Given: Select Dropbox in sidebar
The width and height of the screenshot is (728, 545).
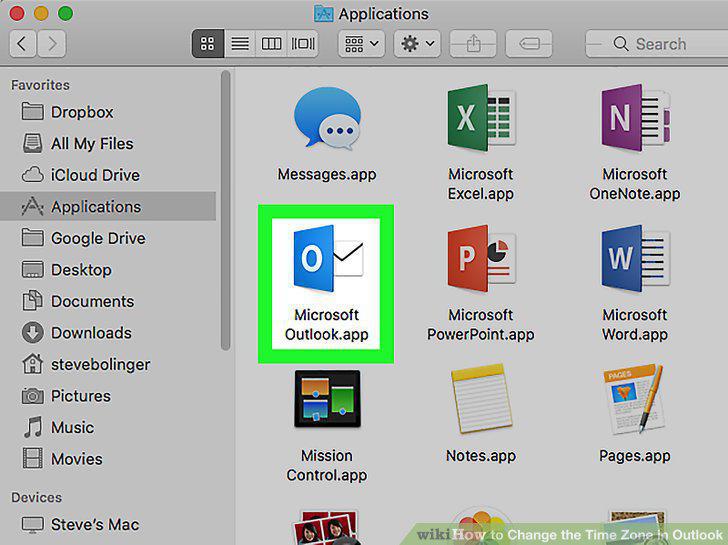Looking at the screenshot, I should [108, 112].
